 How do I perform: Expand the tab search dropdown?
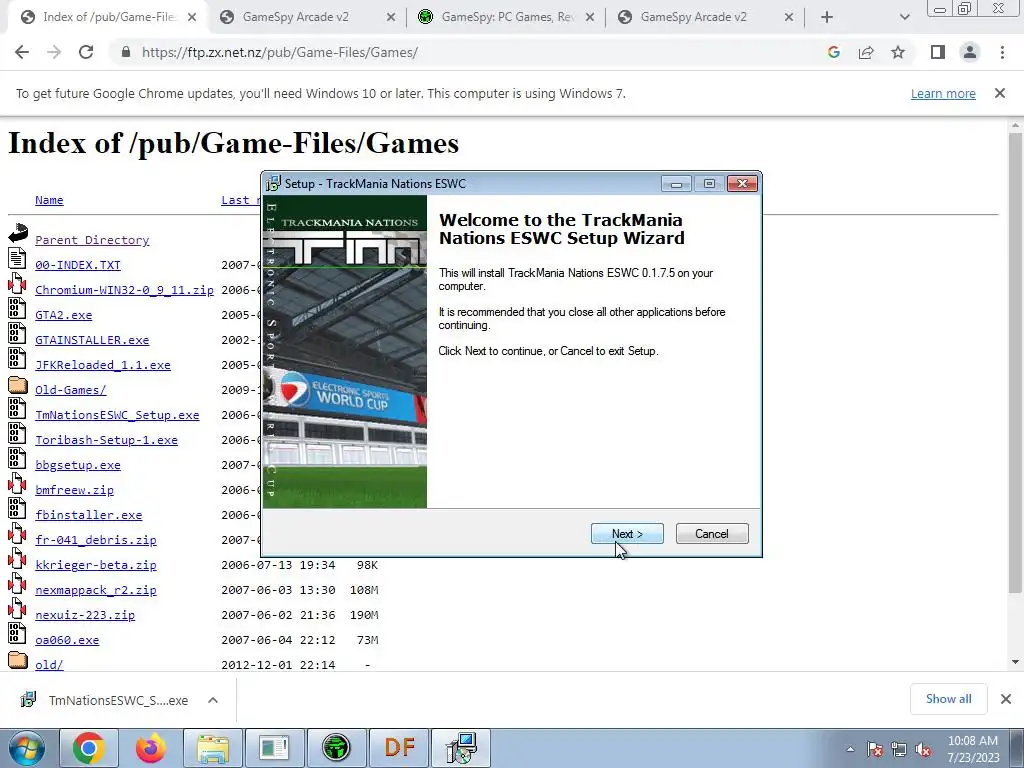pos(904,17)
